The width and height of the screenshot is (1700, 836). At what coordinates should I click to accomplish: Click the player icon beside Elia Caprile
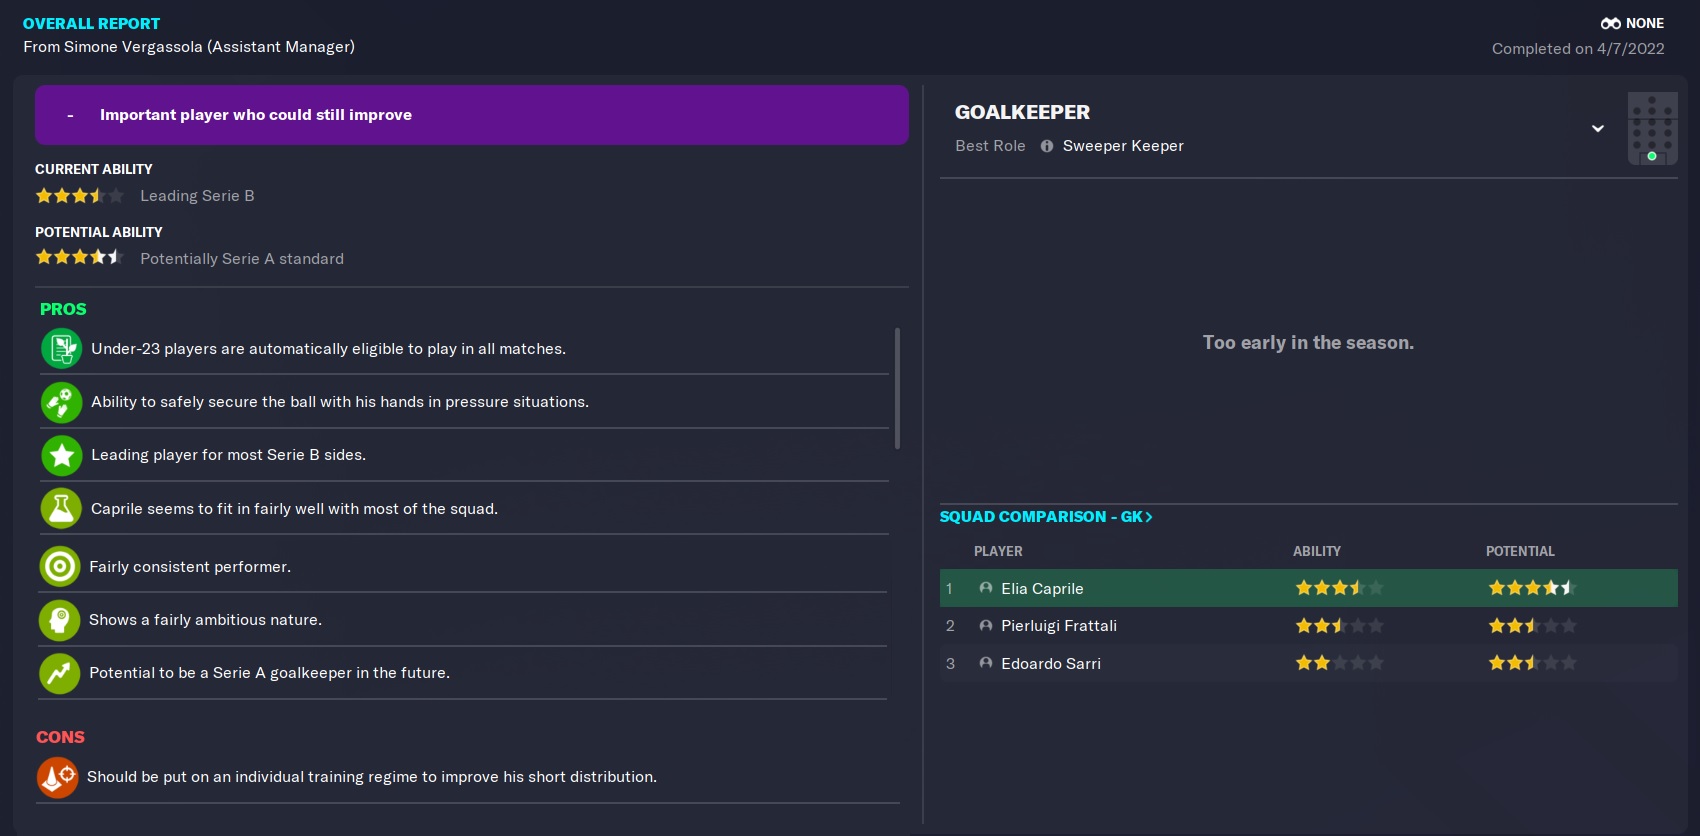pyautogui.click(x=986, y=588)
